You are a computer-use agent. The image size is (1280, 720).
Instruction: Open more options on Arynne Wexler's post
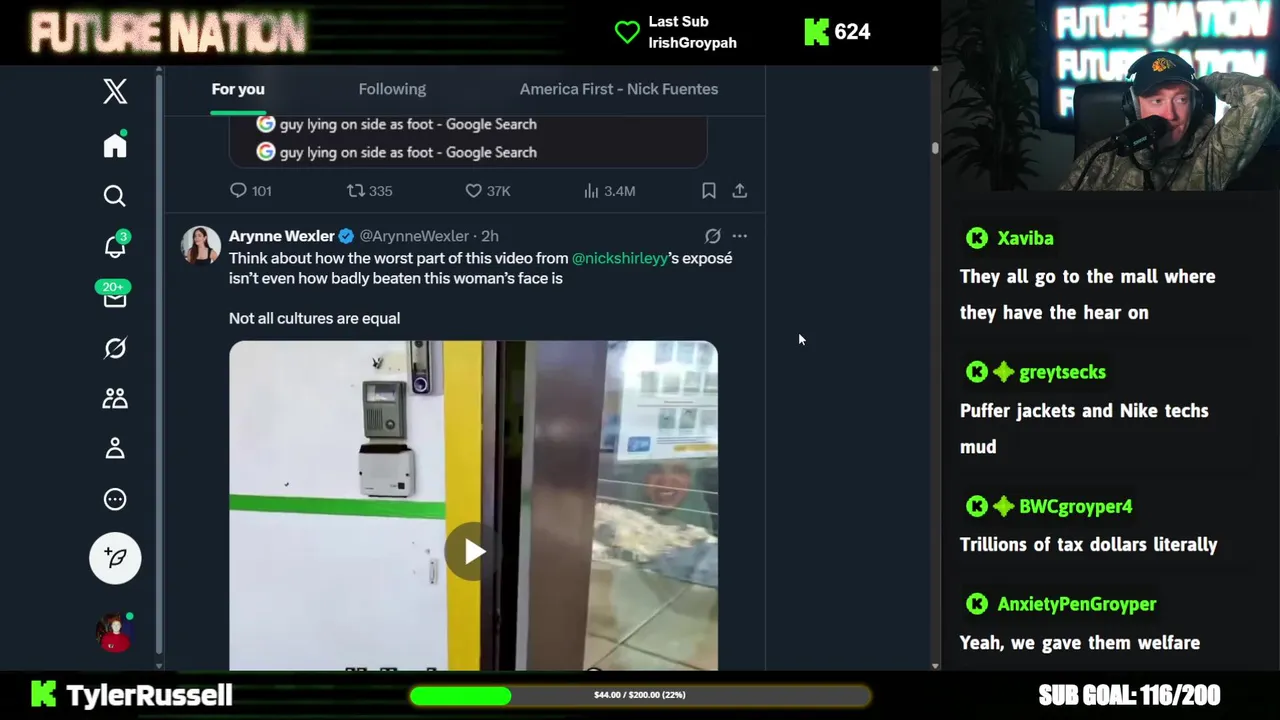pos(739,236)
